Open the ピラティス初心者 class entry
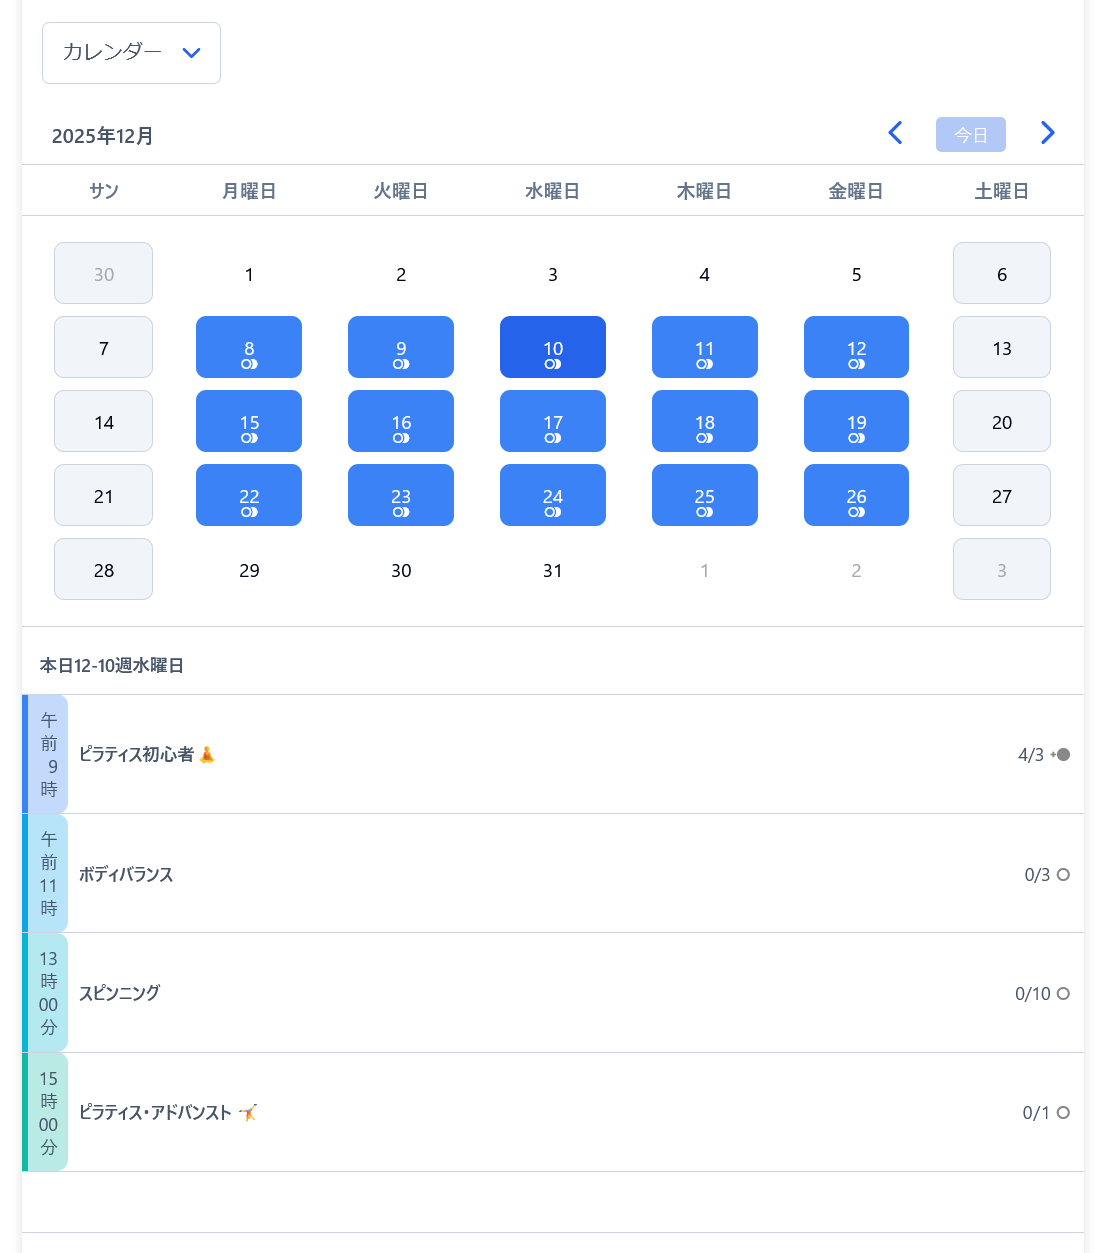 (136, 755)
